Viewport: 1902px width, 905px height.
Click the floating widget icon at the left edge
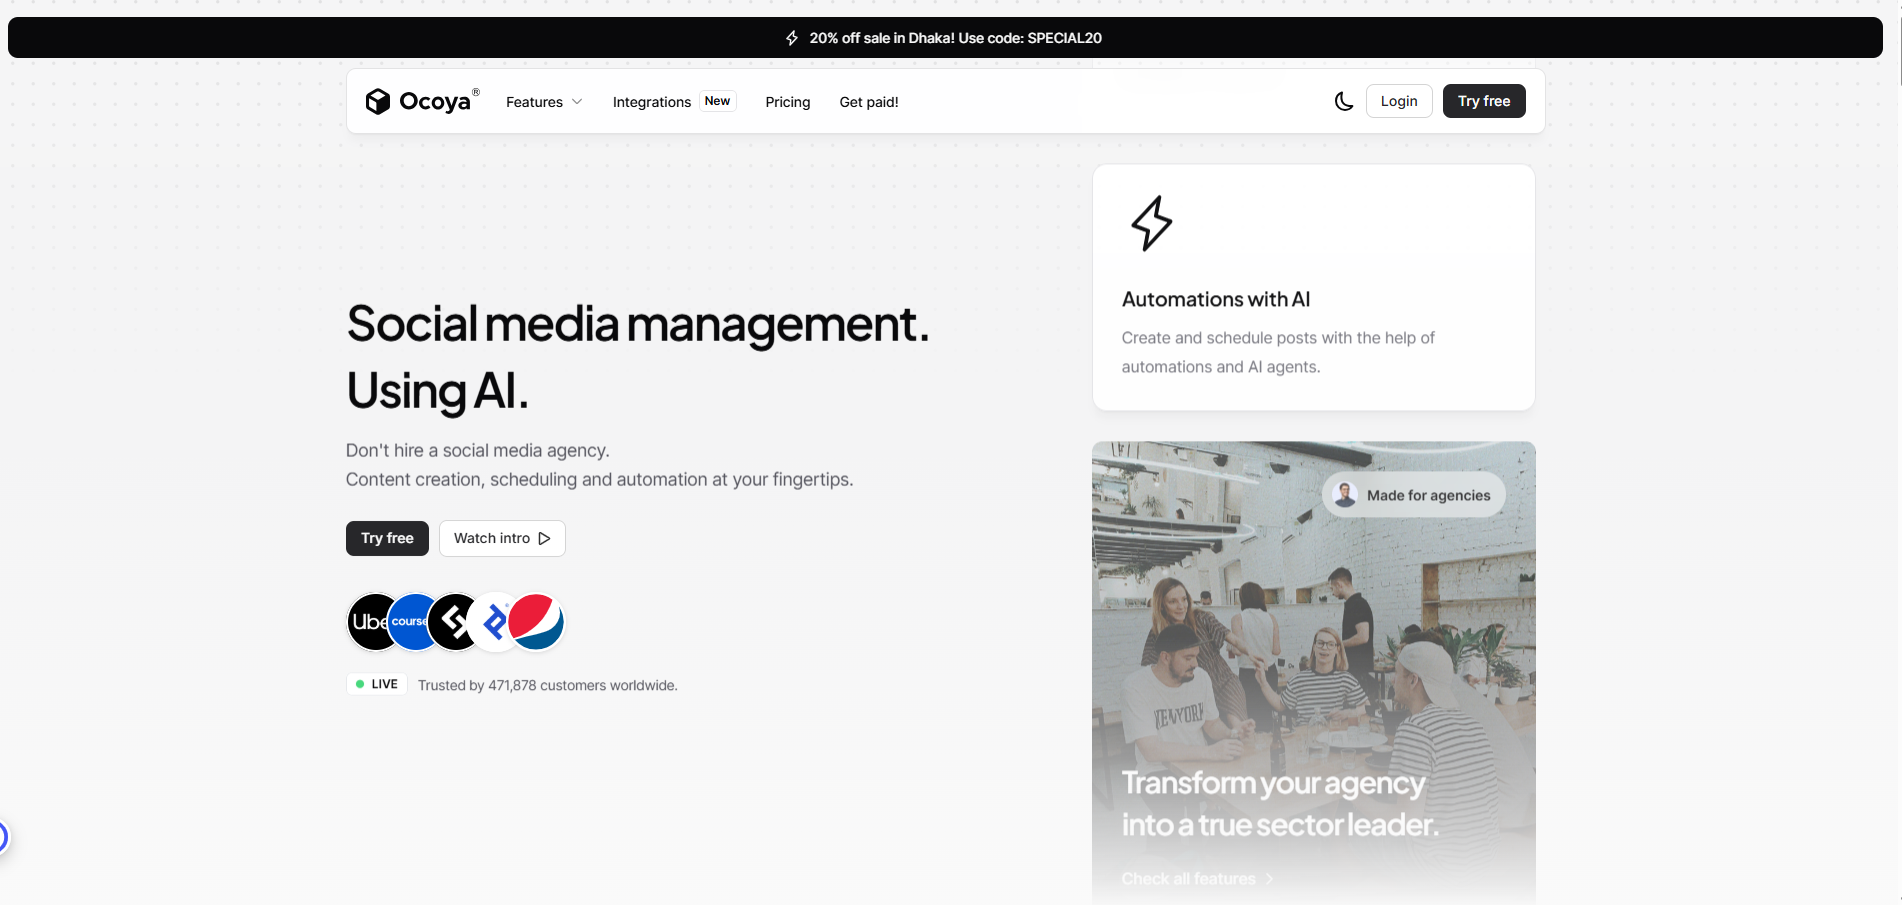coord(3,837)
